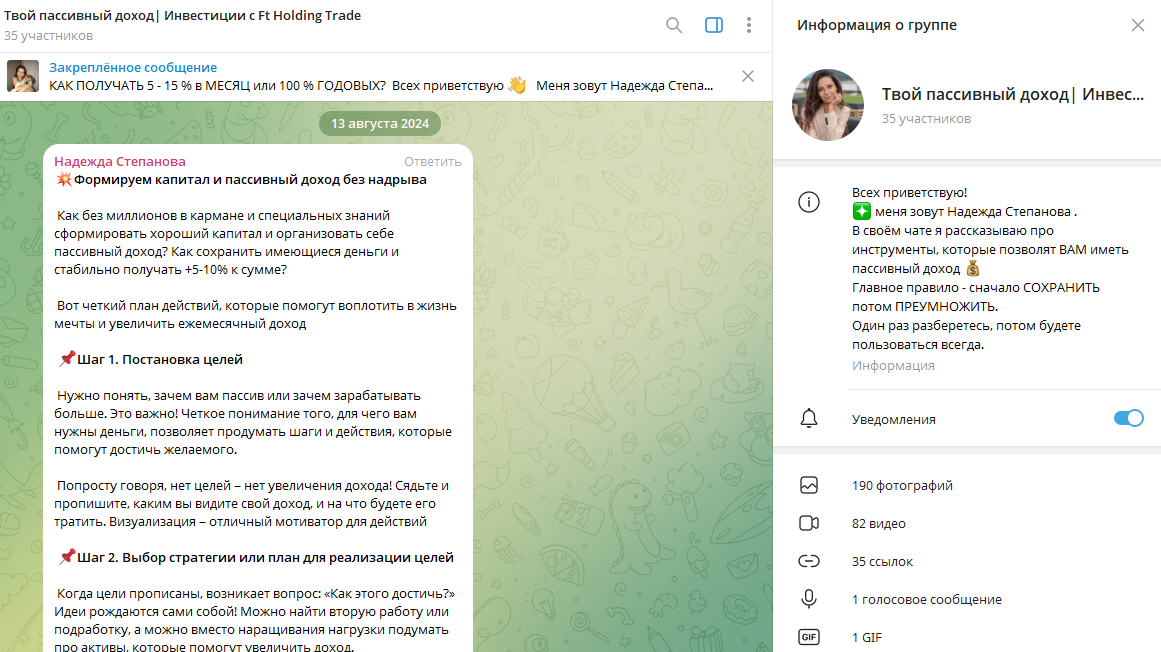Image resolution: width=1161 pixels, height=652 pixels.
Task: Click 'Уведомления' label
Action: tap(894, 420)
